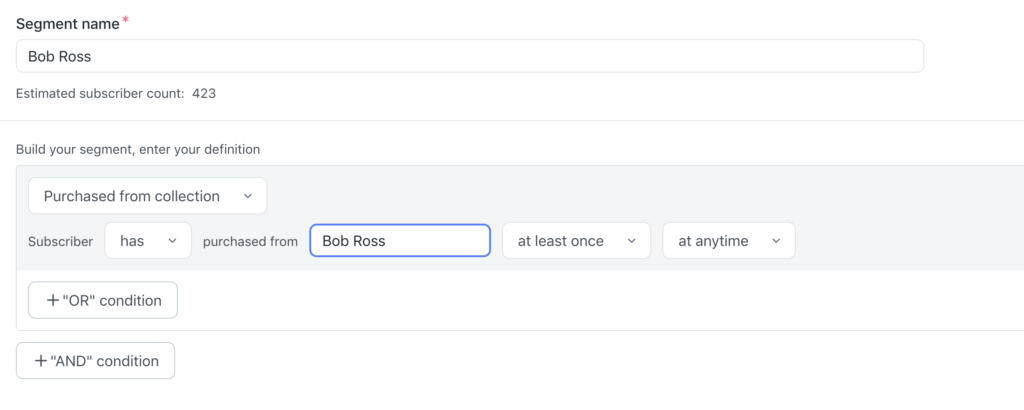Click the plus icon on "AND" condition

40,361
